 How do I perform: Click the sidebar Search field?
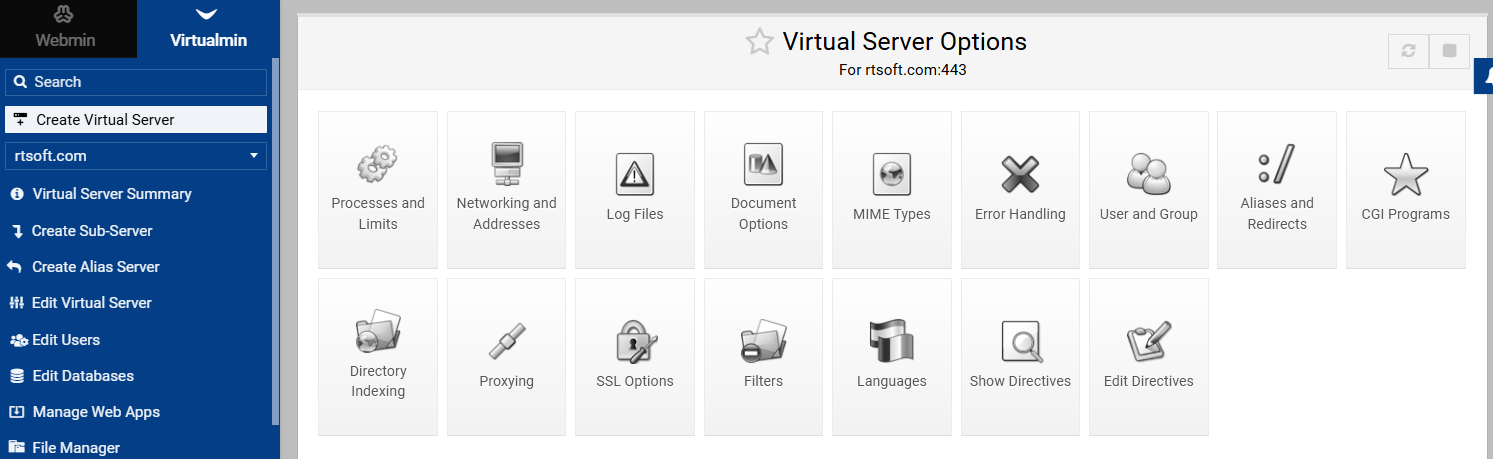pos(136,82)
